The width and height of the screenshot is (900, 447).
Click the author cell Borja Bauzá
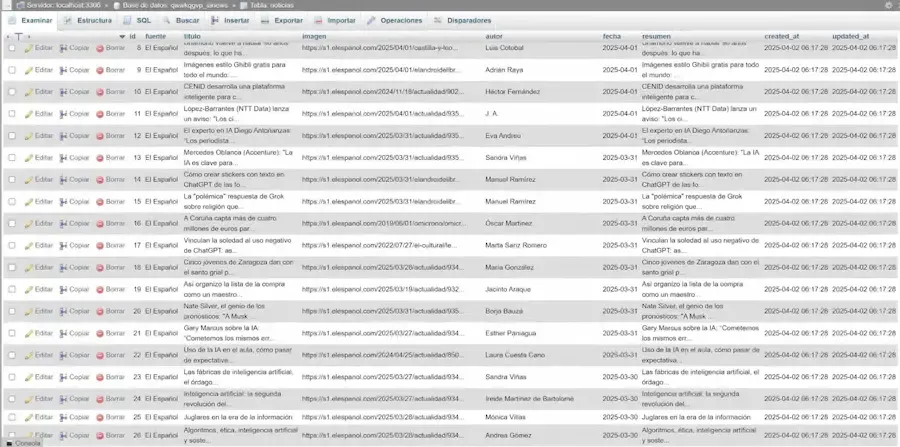pyautogui.click(x=504, y=311)
